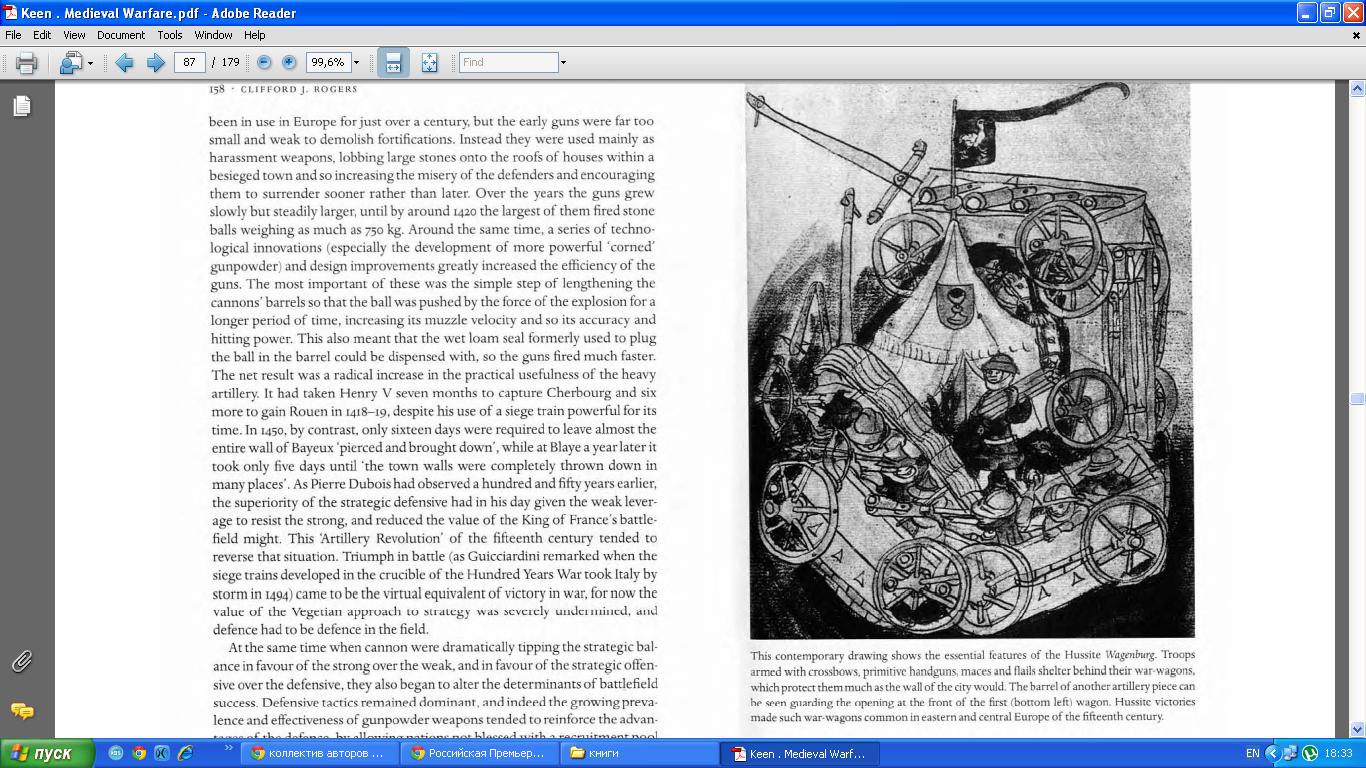Click the vertical scrollbar thumb

[x=1357, y=399]
